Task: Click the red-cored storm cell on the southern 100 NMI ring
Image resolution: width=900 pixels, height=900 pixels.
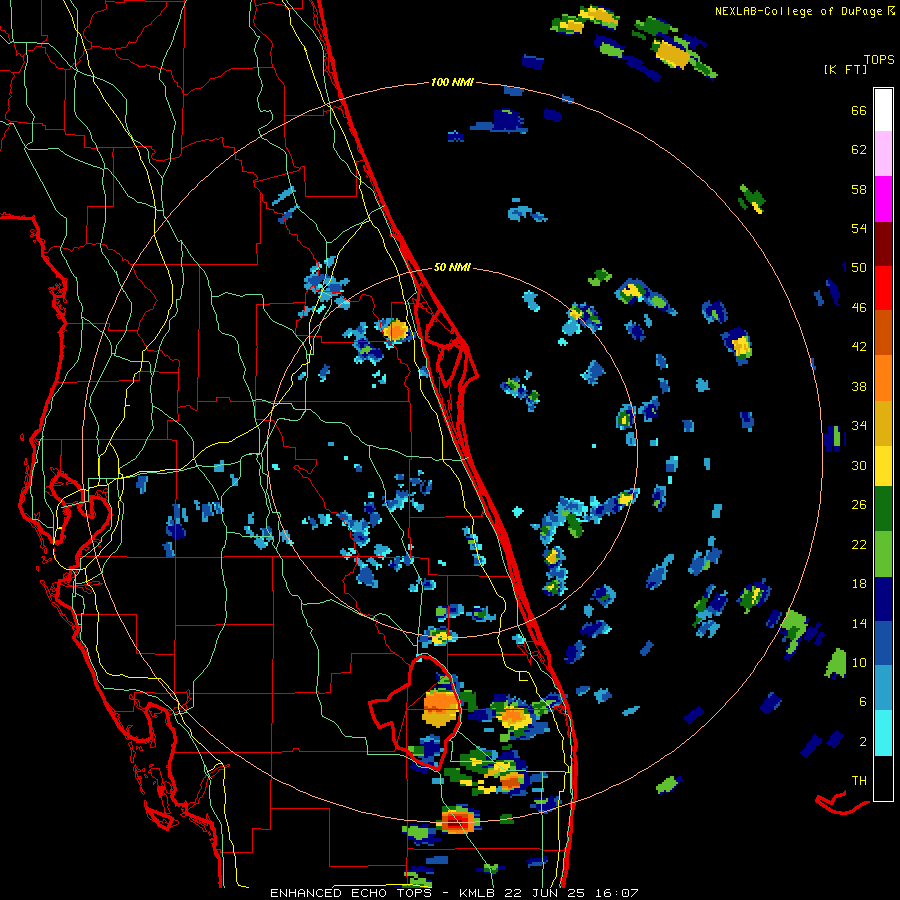Action: tap(458, 820)
